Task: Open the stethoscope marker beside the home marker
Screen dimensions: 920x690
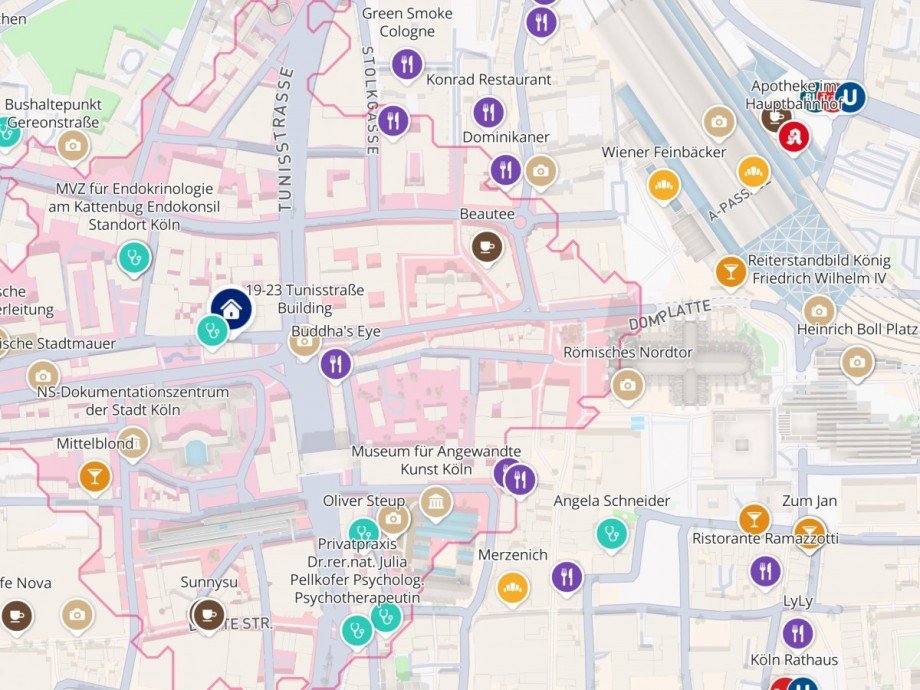Action: (x=212, y=332)
